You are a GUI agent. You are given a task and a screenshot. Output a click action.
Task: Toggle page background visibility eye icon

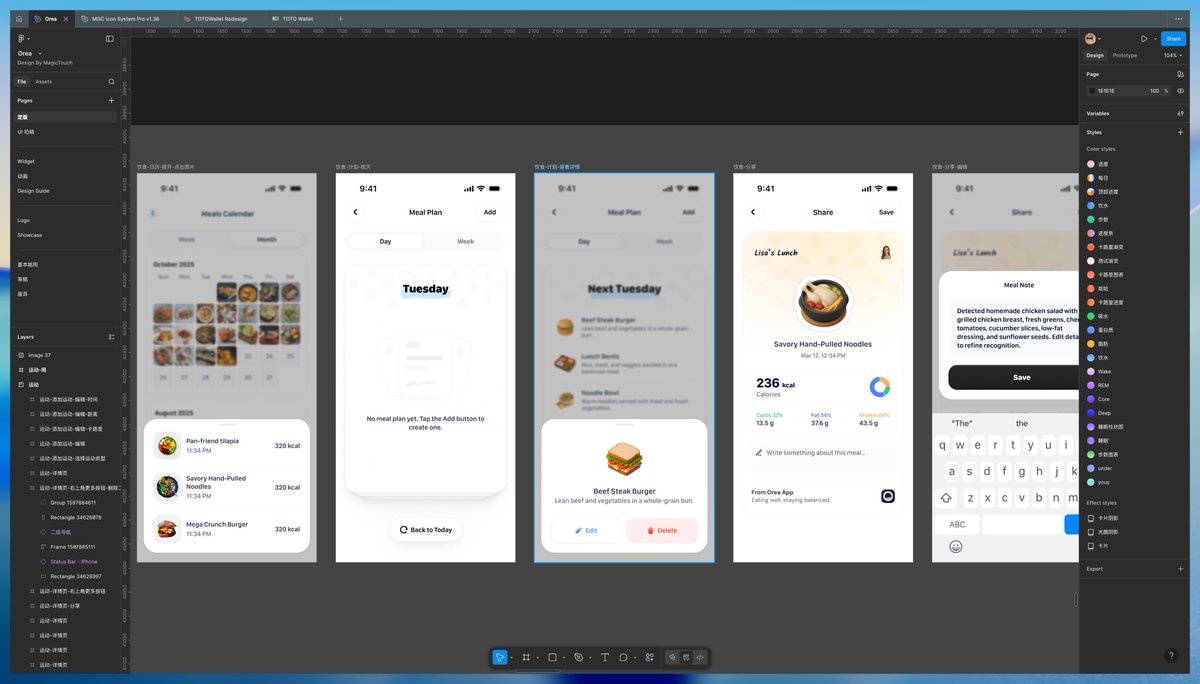pos(1181,91)
